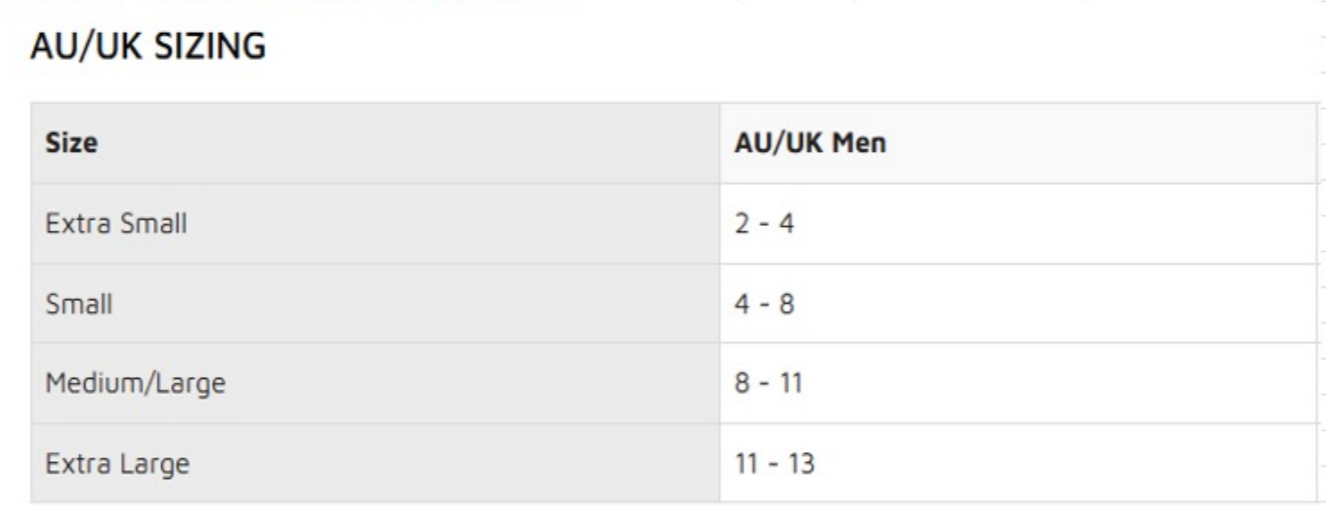This screenshot has height=508, width=1326.
Task: Select the "Extra Large" size label
Action: 117,464
